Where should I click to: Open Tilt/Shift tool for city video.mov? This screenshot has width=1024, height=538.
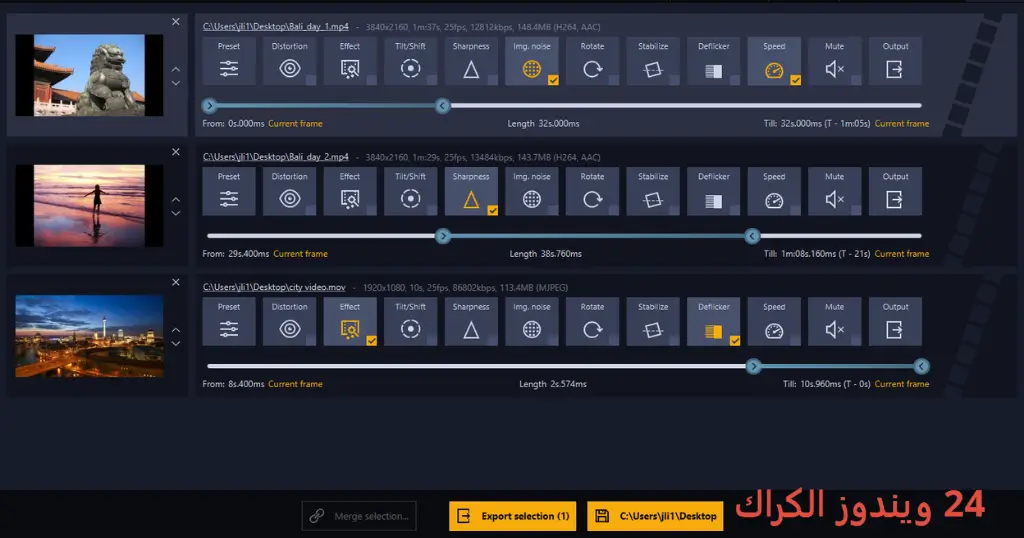click(x=410, y=321)
